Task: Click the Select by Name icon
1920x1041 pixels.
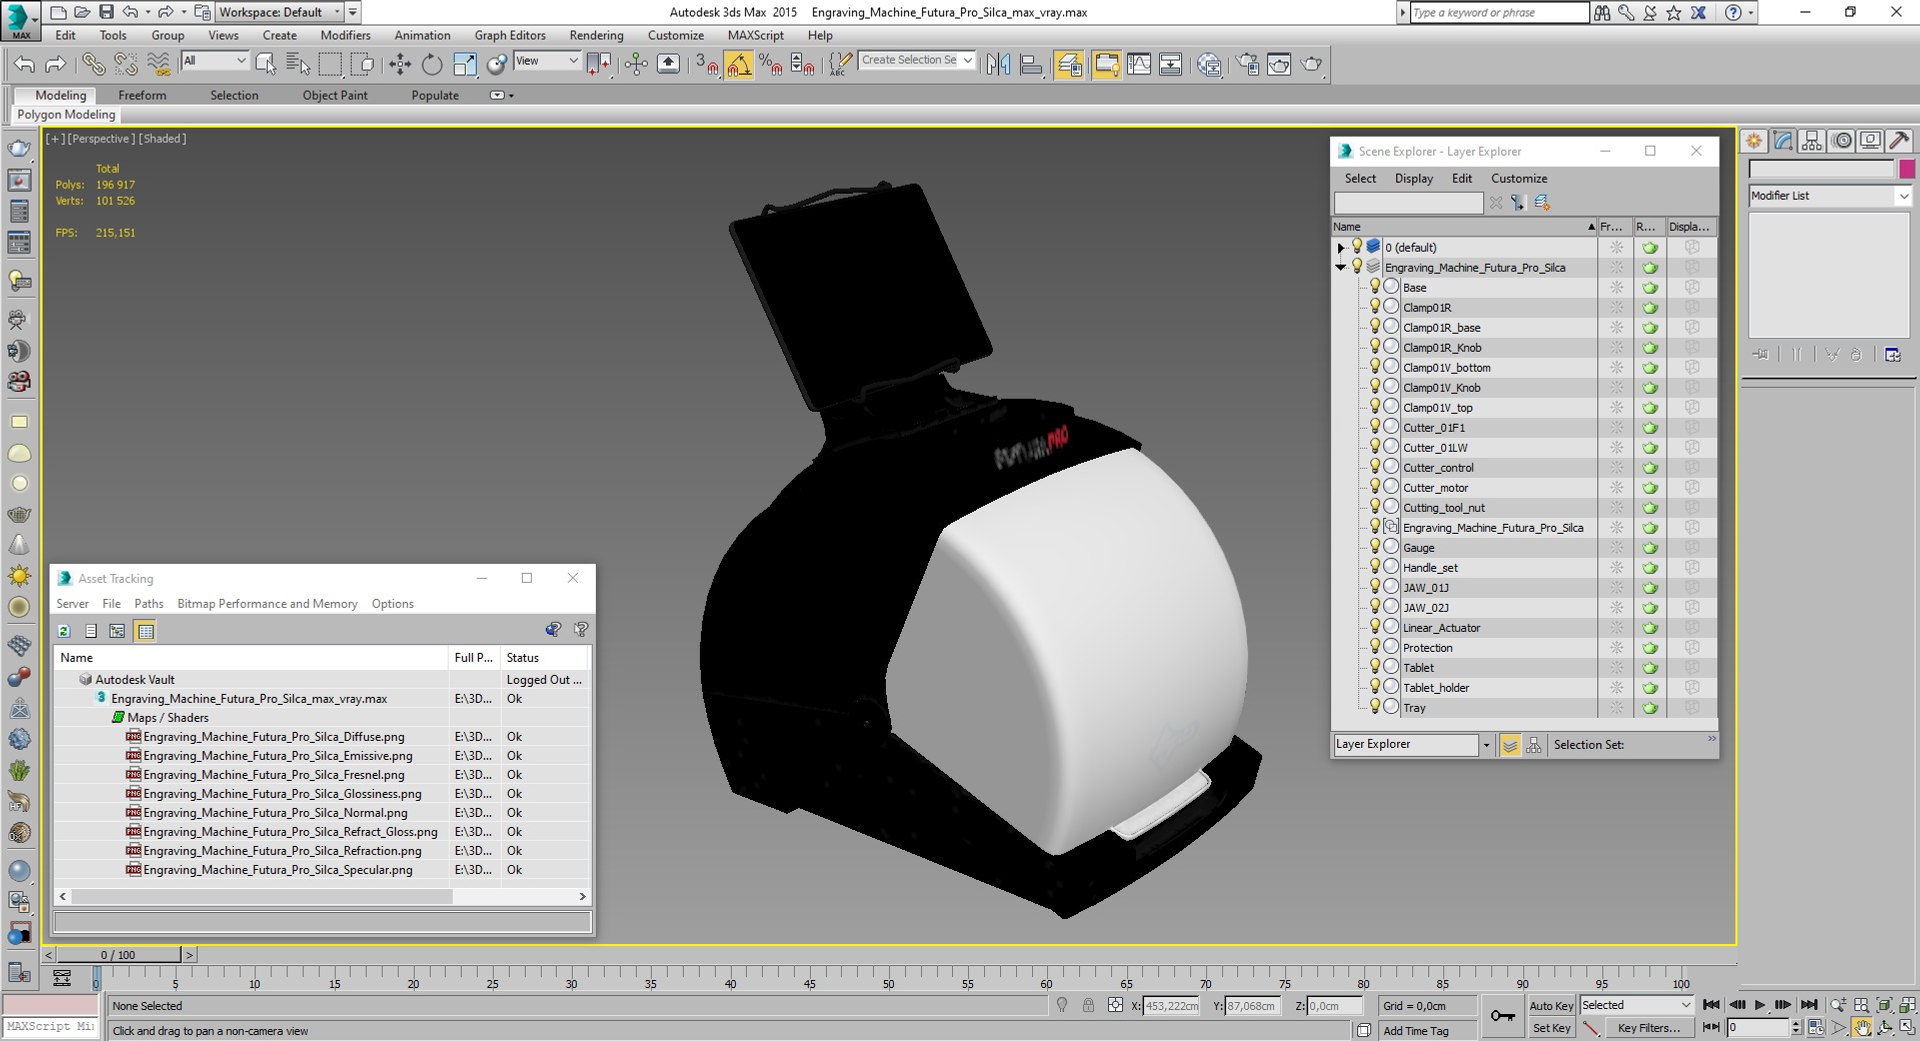Action: [x=298, y=65]
